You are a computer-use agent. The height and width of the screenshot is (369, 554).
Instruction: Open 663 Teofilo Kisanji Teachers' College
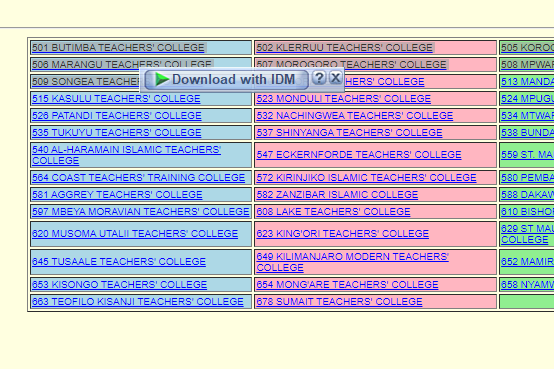[x=138, y=301]
